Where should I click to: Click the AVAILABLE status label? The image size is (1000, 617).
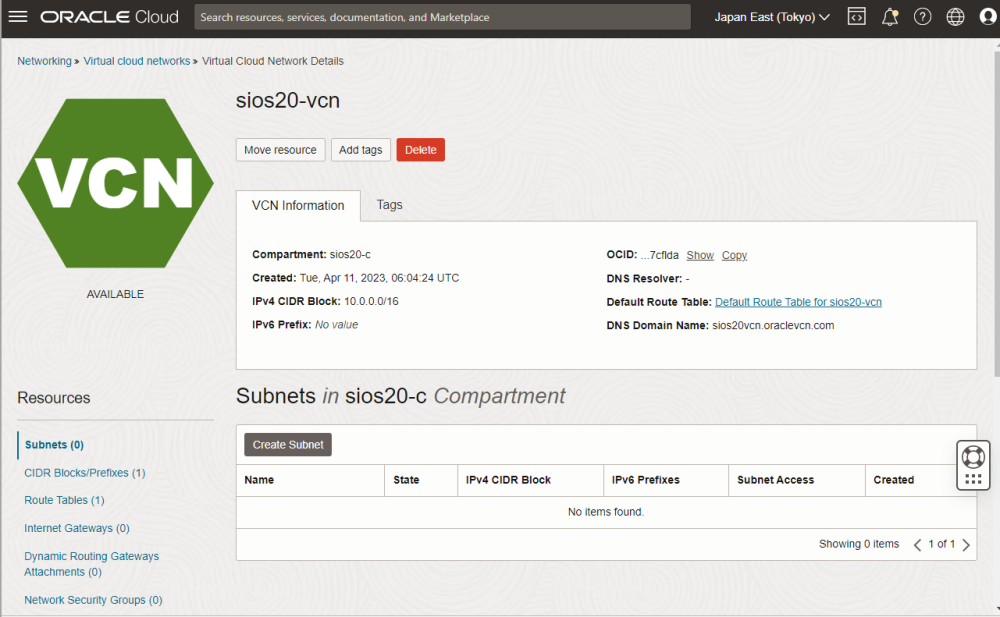[x=115, y=294]
